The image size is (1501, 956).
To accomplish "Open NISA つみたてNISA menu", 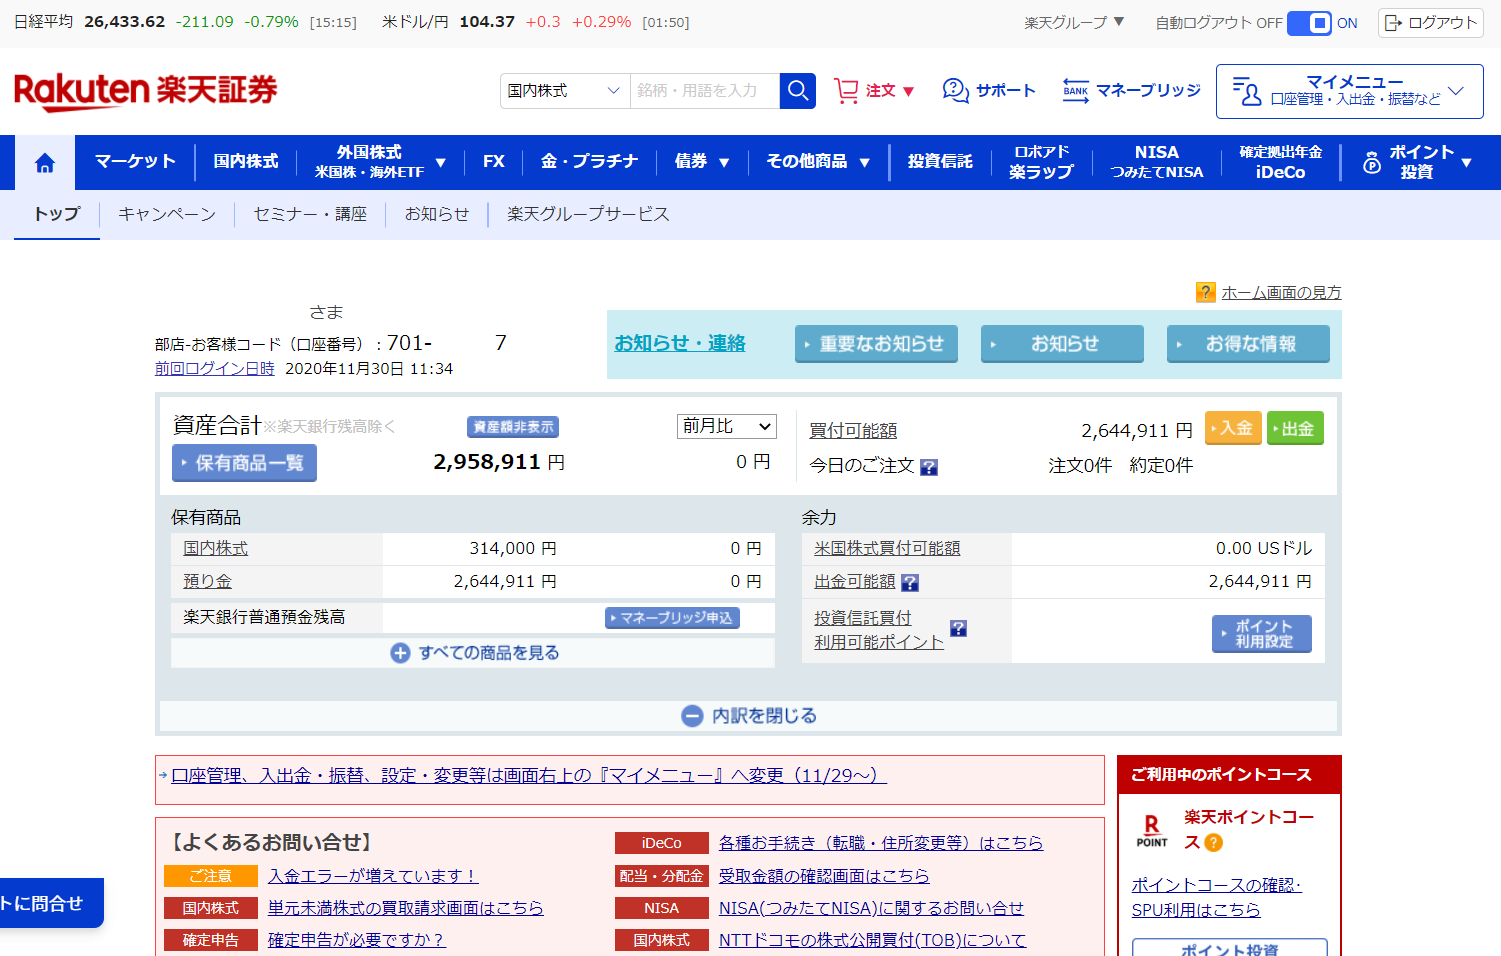I will pos(1157,162).
